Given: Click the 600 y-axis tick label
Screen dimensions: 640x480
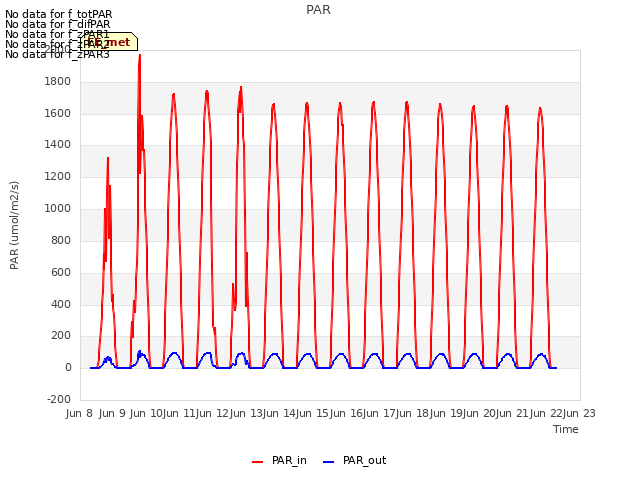Looking at the screenshot, I should [x=61, y=272].
